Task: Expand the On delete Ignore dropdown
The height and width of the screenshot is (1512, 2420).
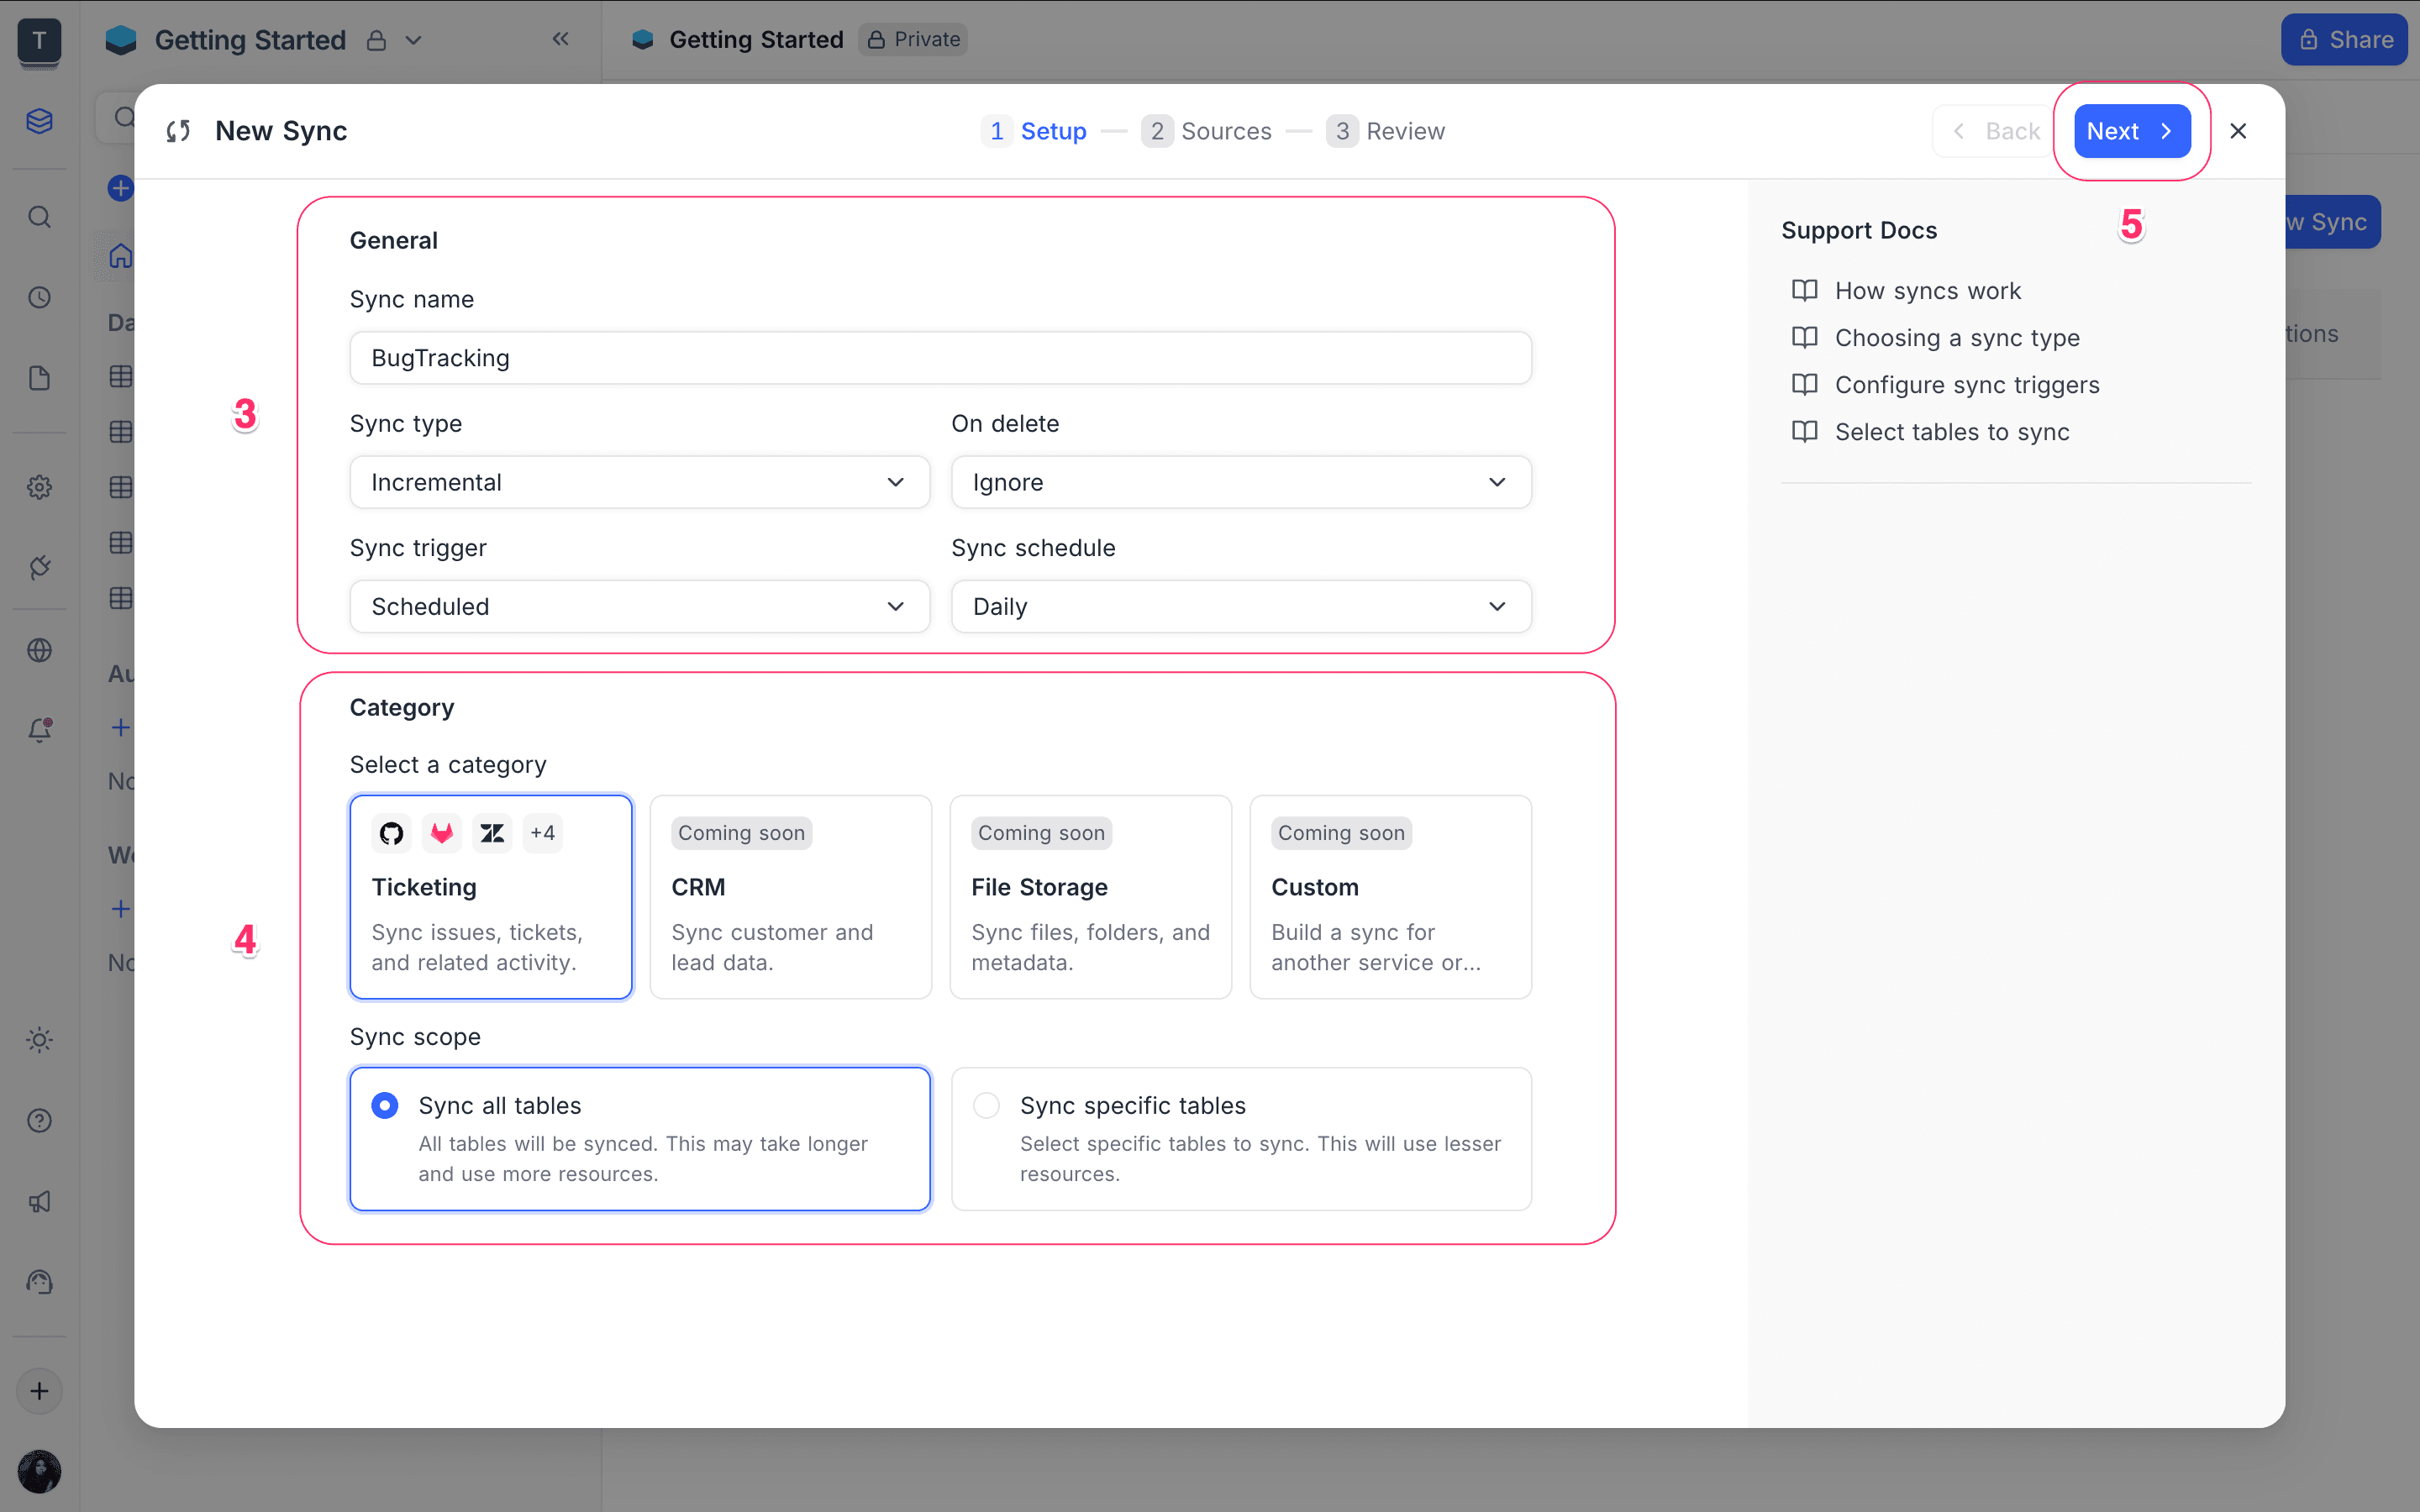Action: (x=1240, y=482)
